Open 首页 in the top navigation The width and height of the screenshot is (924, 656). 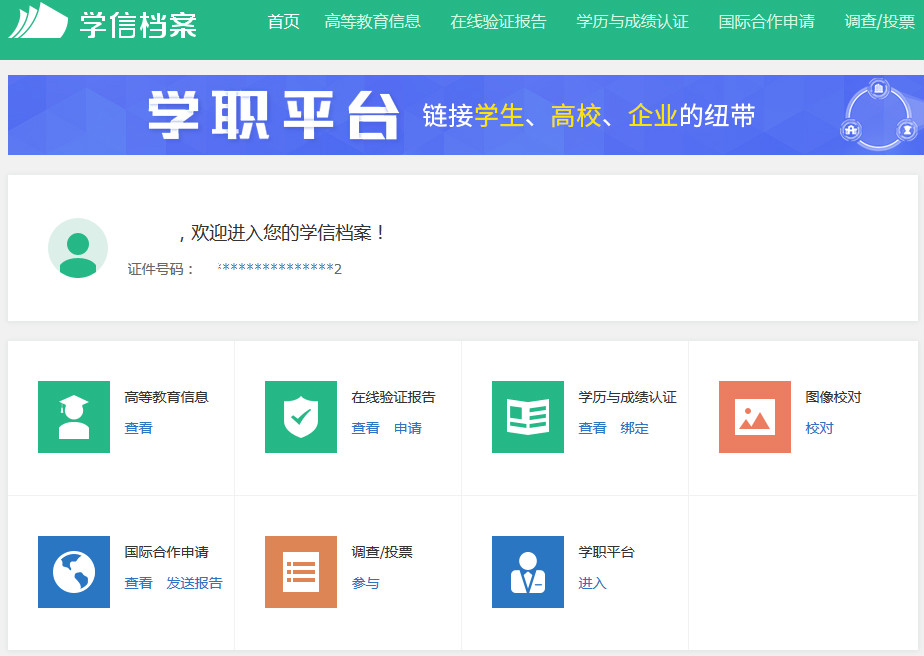[284, 22]
